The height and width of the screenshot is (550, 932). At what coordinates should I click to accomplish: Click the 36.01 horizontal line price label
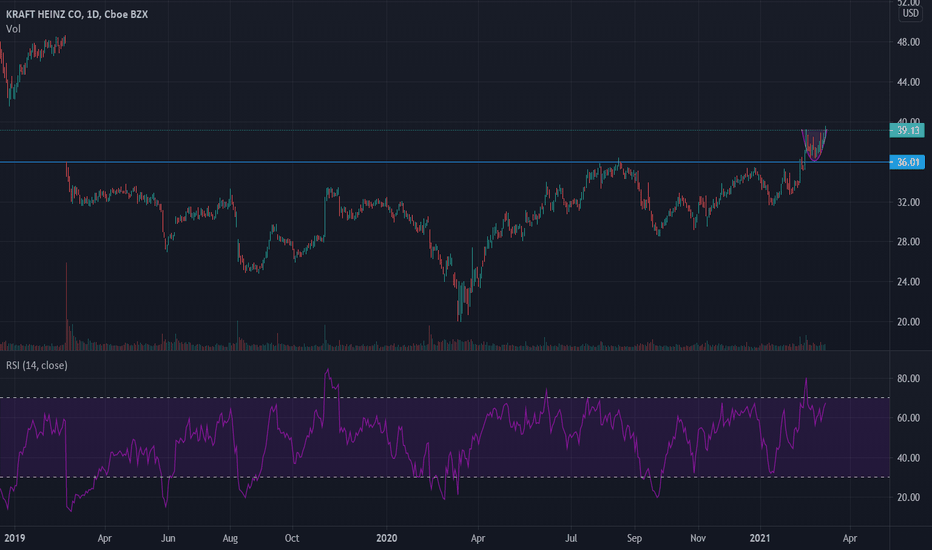[x=907, y=162]
